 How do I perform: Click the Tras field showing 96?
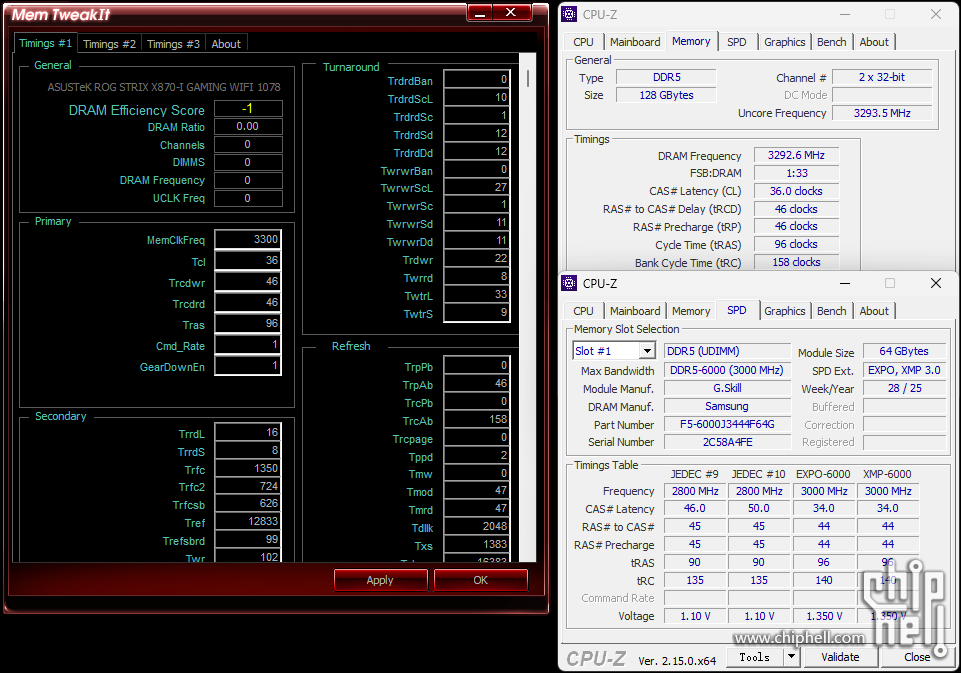tap(248, 323)
